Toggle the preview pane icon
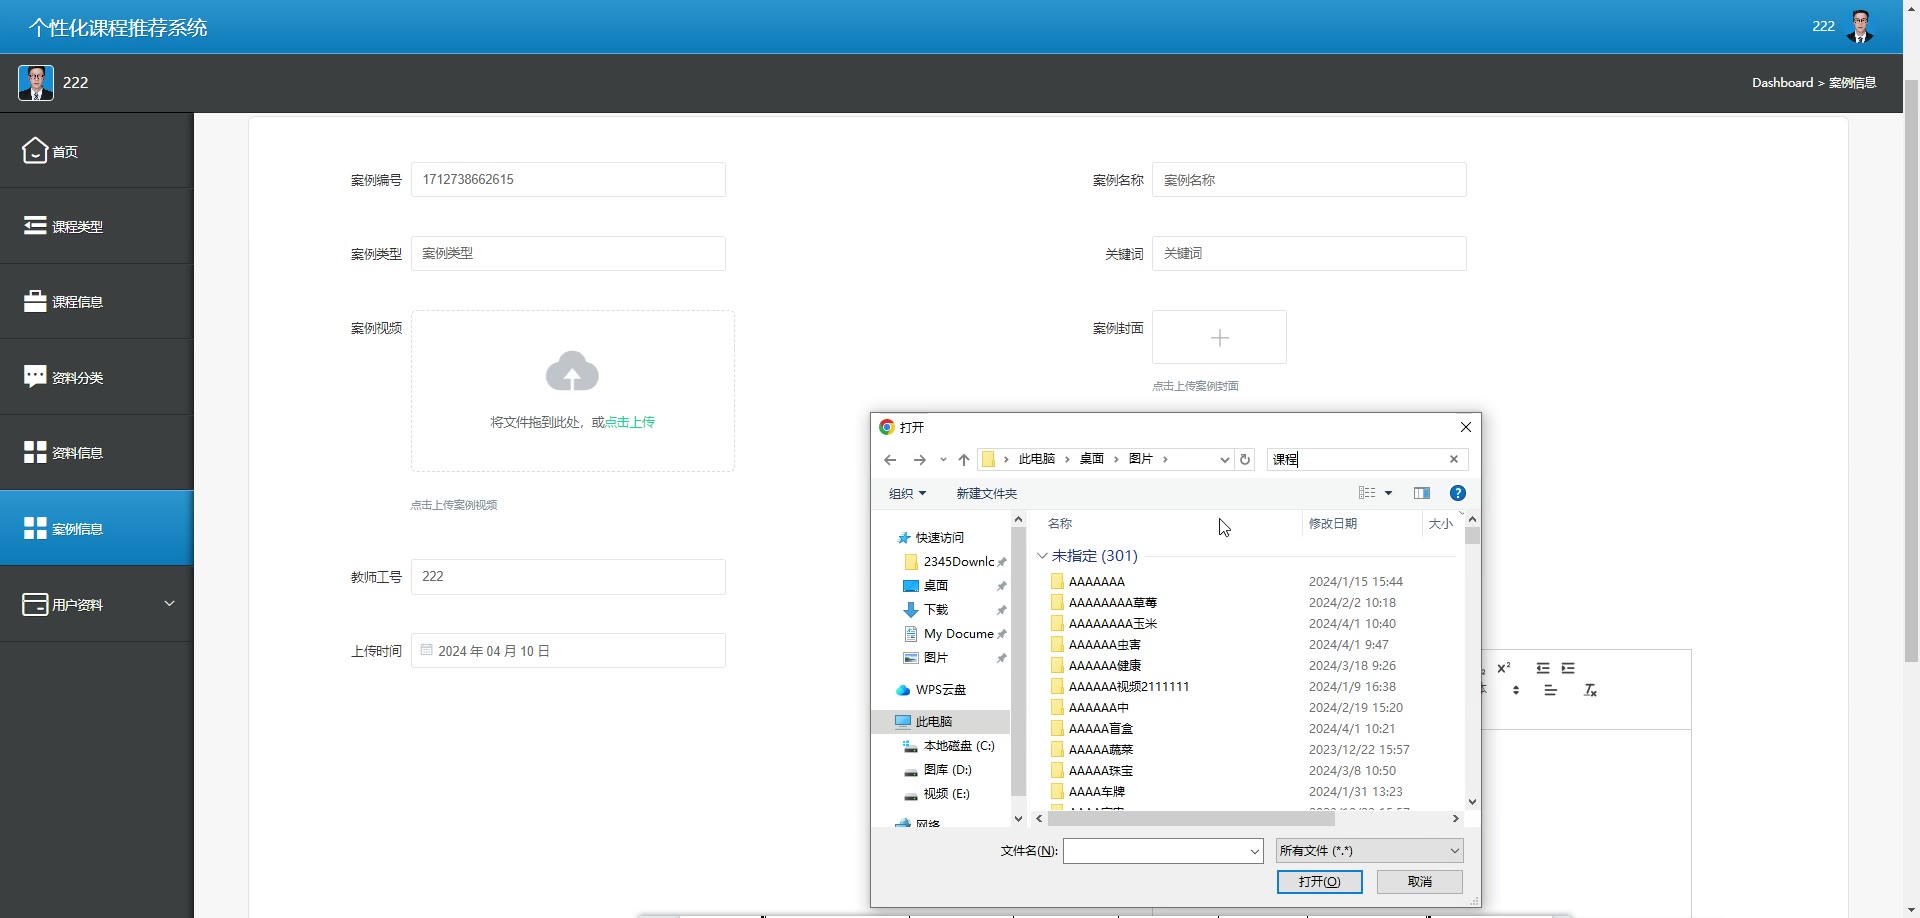Screen dimensions: 1920x918 coord(1422,493)
